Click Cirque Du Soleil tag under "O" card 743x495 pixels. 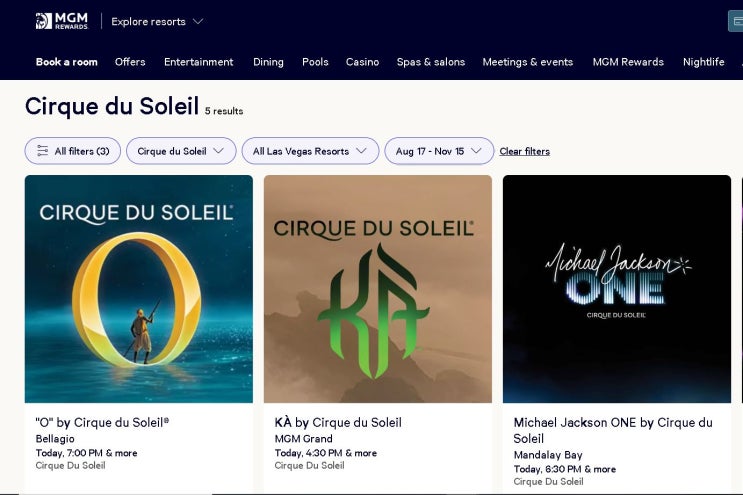(70, 466)
